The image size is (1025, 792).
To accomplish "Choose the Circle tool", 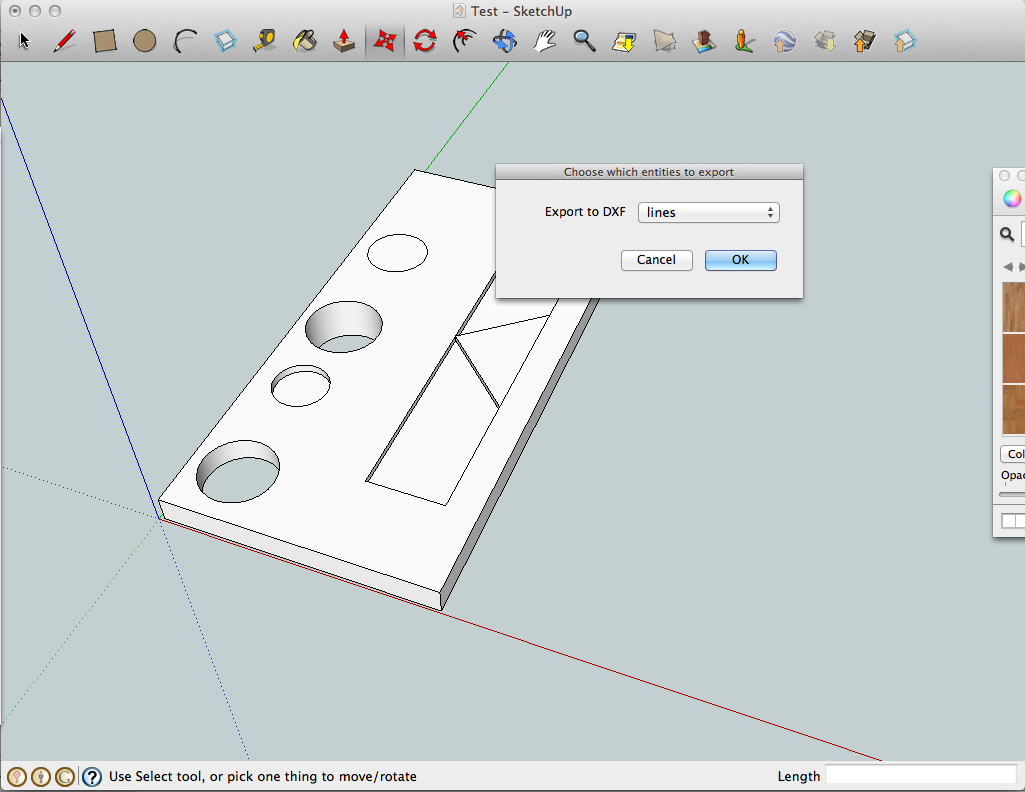I will (x=145, y=41).
